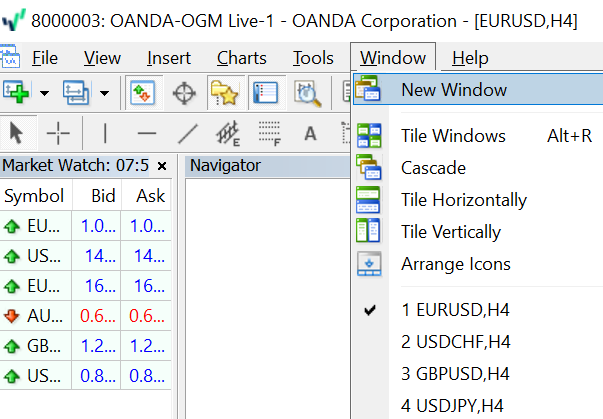Choose New Window from Window menu

click(x=478, y=89)
